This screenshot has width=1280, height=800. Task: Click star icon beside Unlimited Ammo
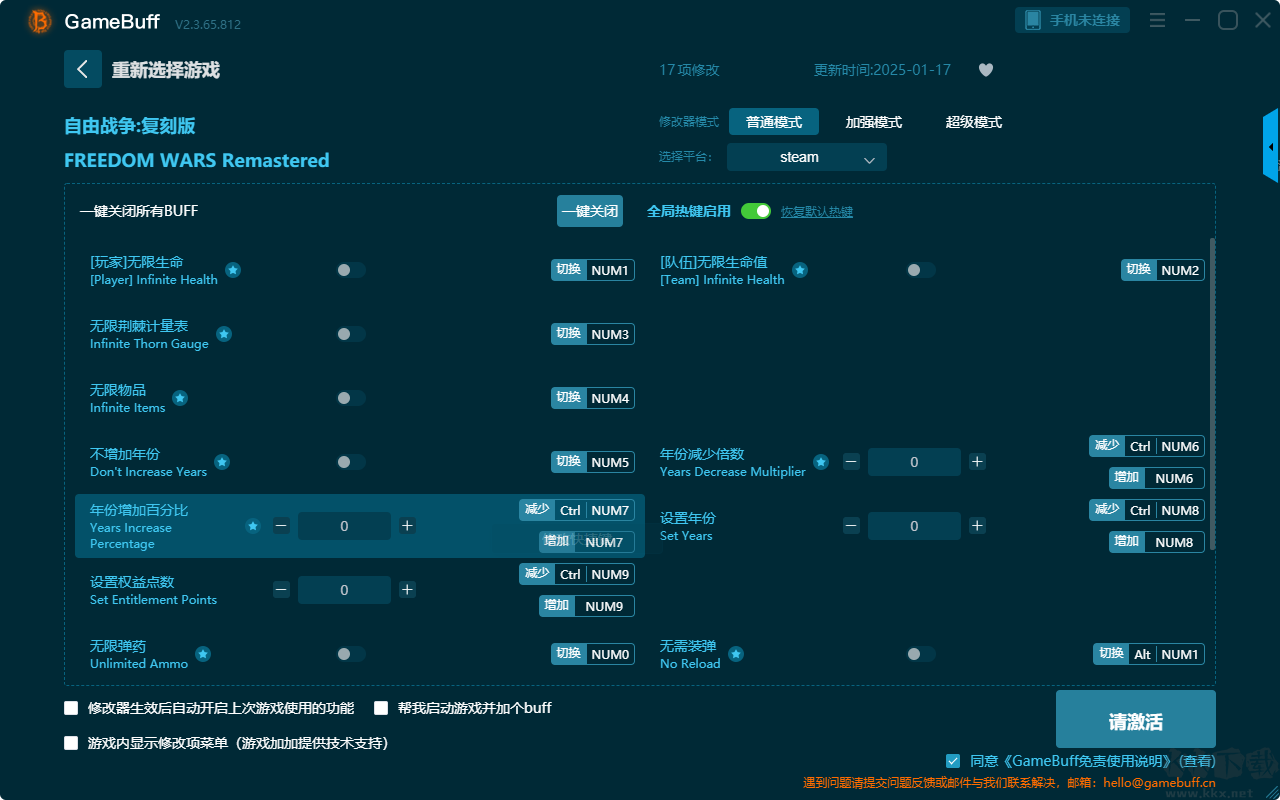[x=203, y=654]
